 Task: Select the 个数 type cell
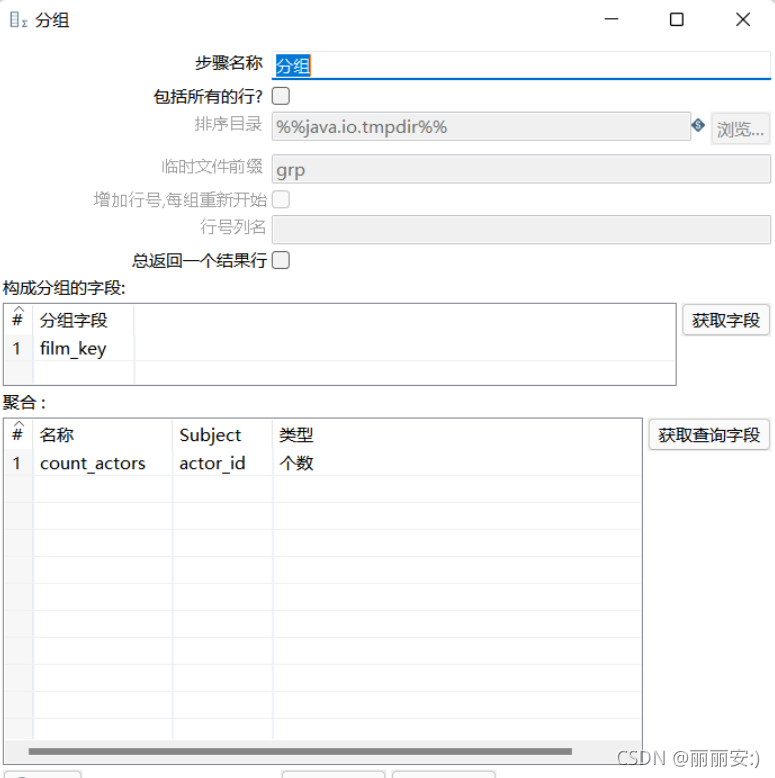[457, 463]
